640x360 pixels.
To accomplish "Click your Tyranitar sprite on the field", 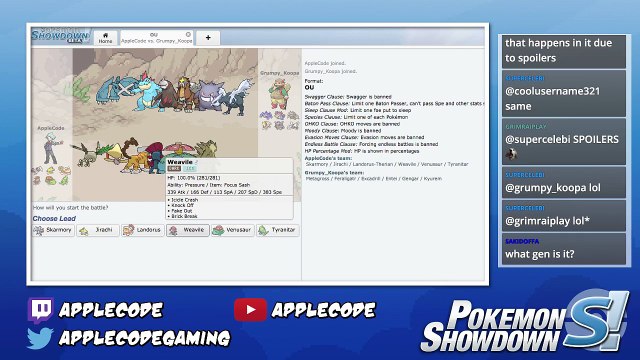I will (x=206, y=149).
